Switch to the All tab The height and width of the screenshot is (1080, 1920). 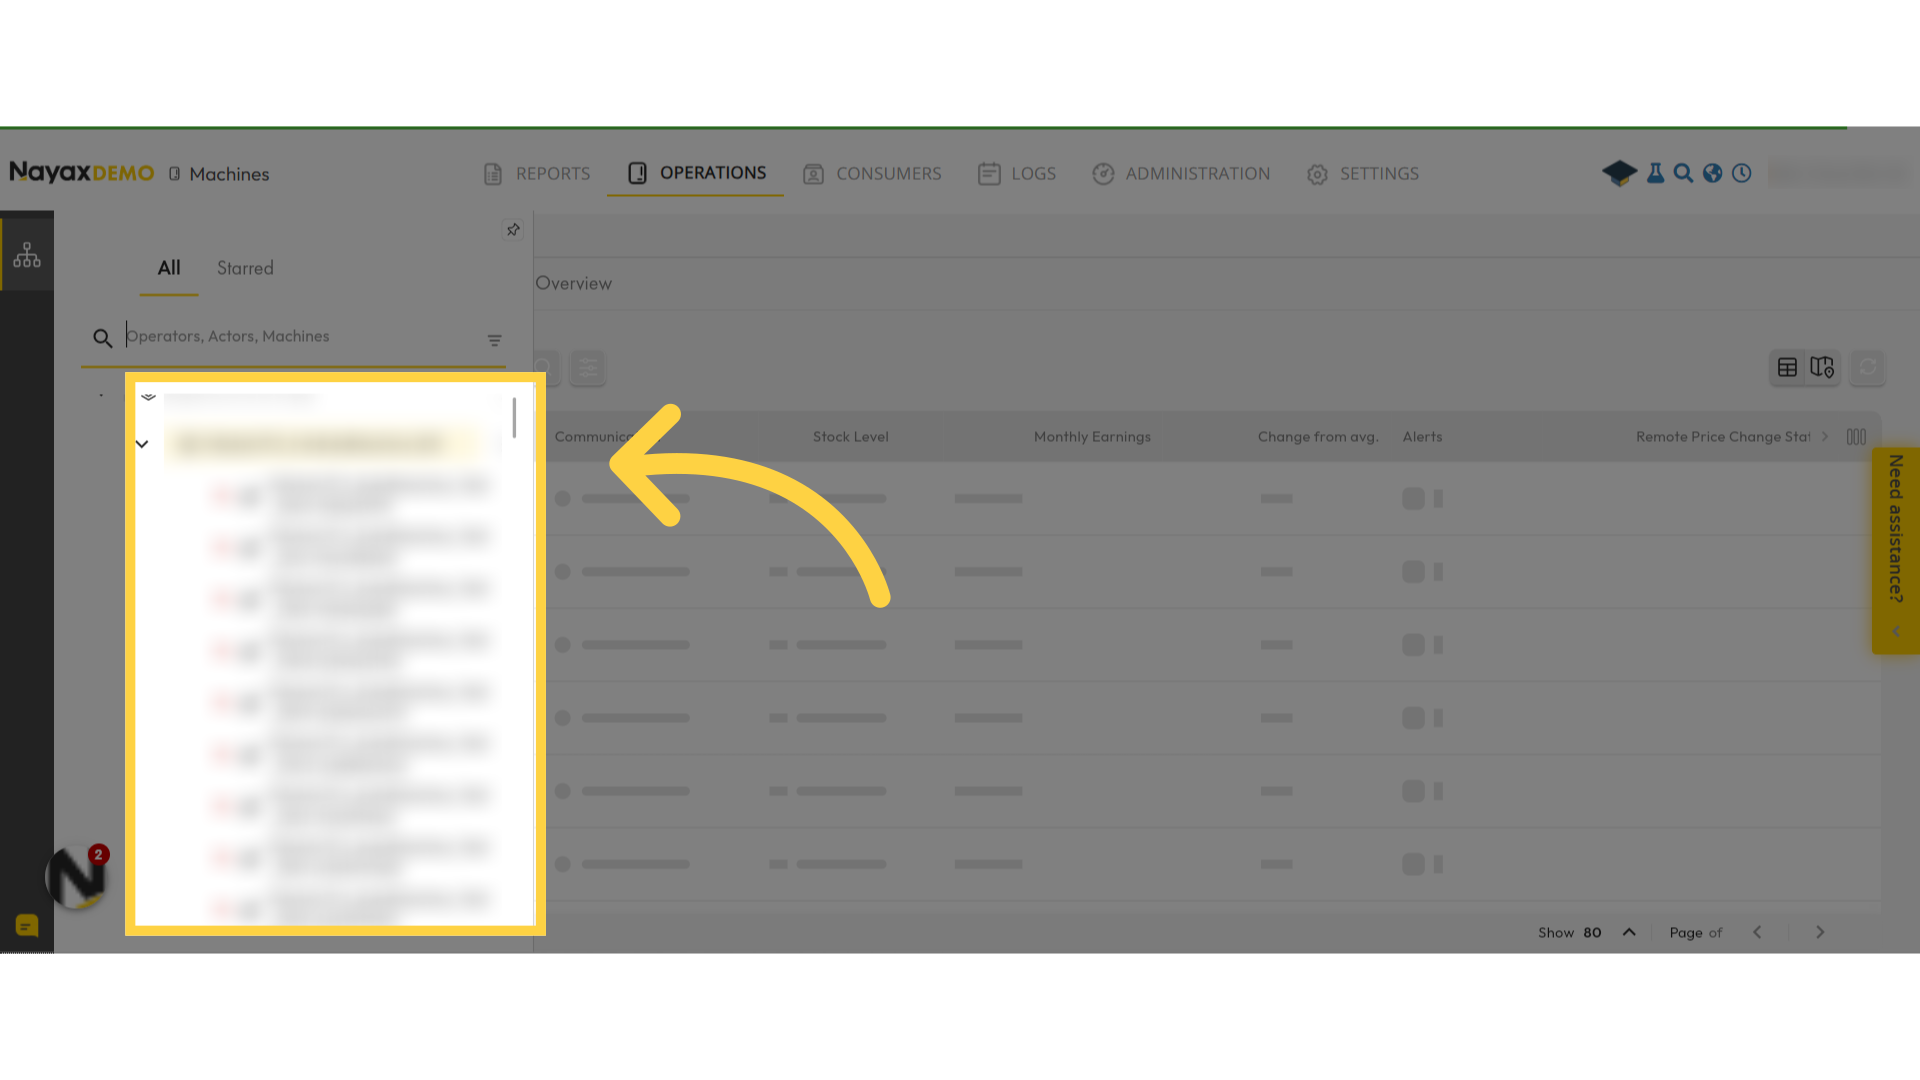(169, 268)
